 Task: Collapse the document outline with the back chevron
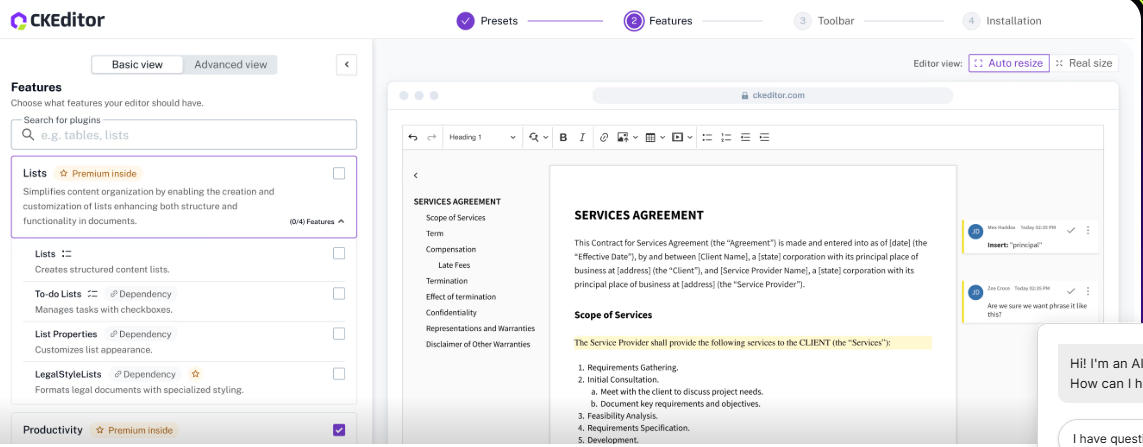(416, 176)
